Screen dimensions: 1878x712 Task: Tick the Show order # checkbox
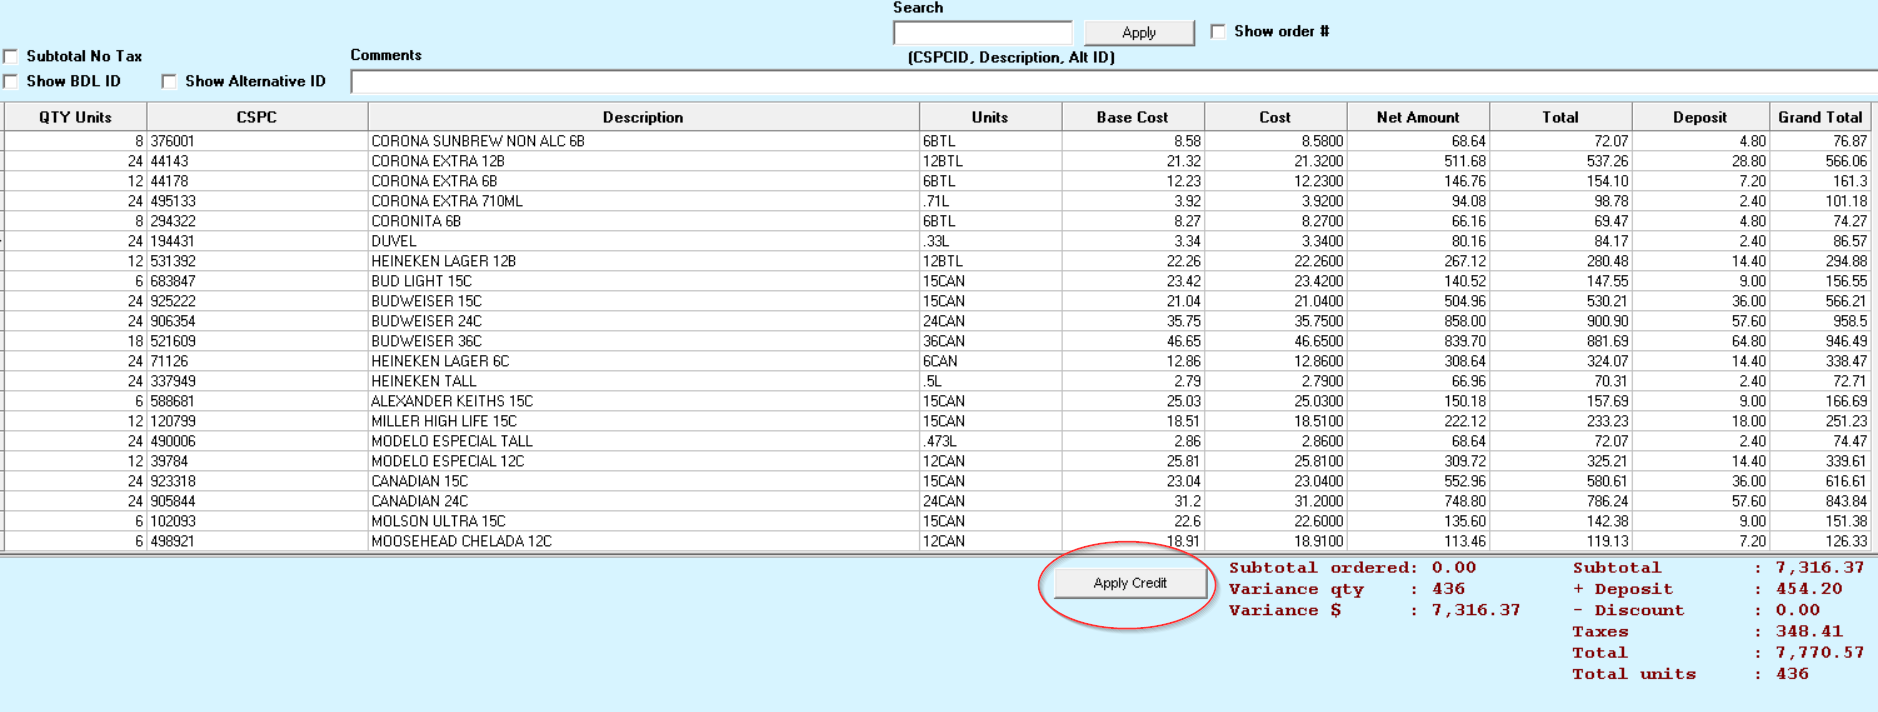(x=1218, y=31)
